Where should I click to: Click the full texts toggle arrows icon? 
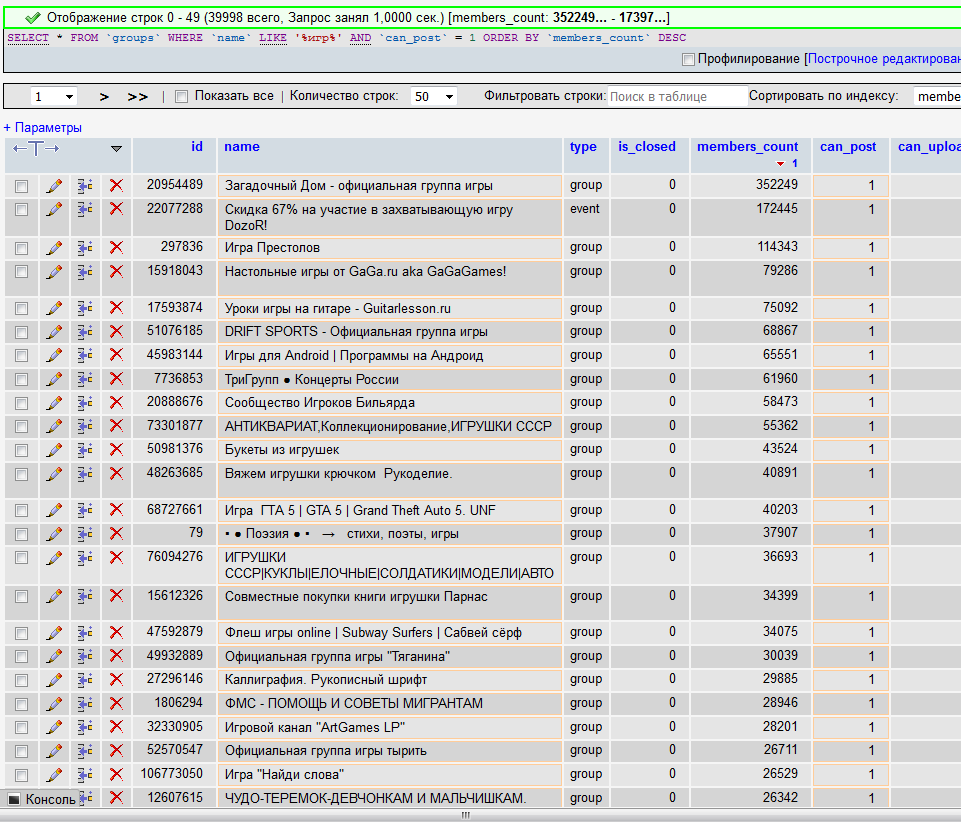[36, 148]
